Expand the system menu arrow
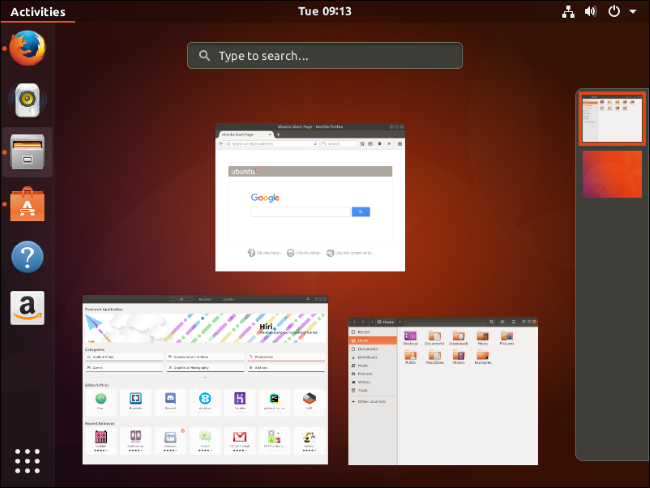Image resolution: width=650 pixels, height=488 pixels. coord(633,12)
